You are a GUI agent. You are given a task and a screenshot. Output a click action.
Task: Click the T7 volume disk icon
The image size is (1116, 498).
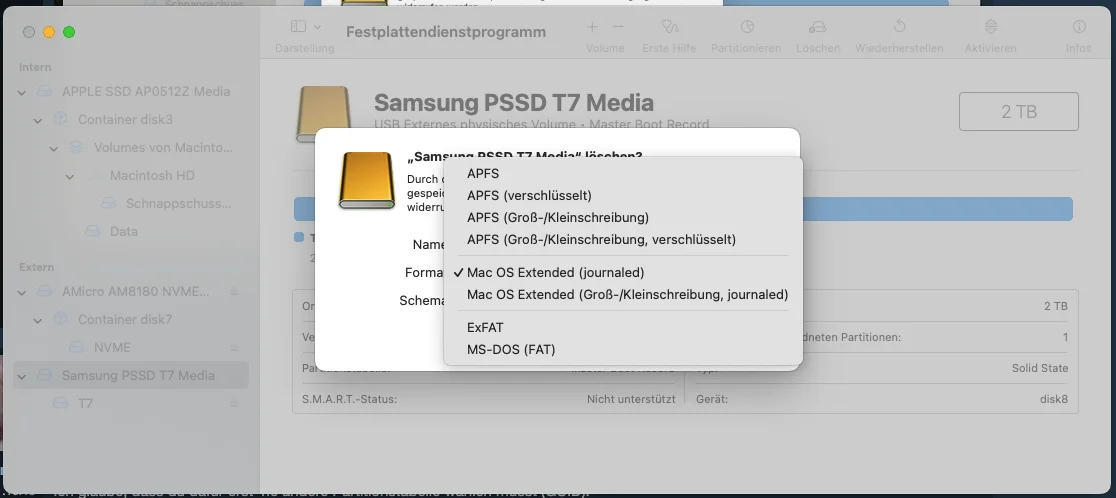click(60, 403)
